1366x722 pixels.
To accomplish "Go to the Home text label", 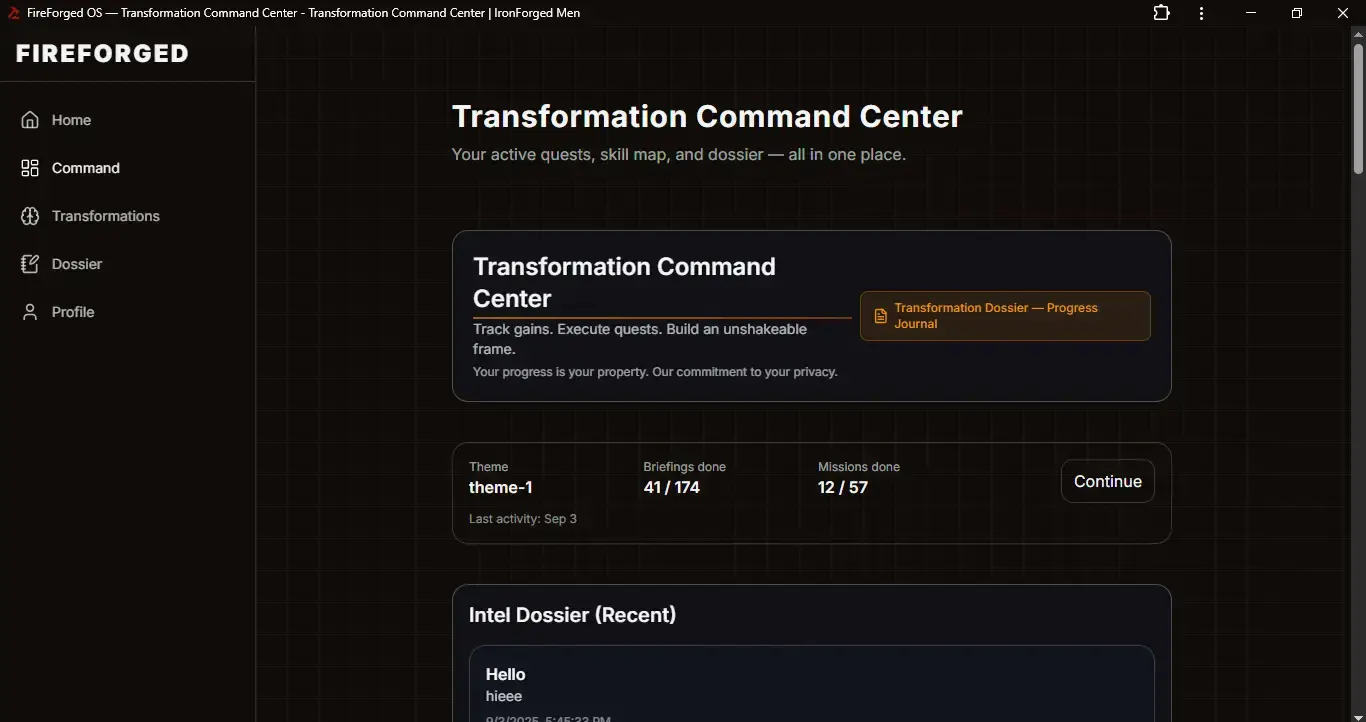I will tap(71, 120).
